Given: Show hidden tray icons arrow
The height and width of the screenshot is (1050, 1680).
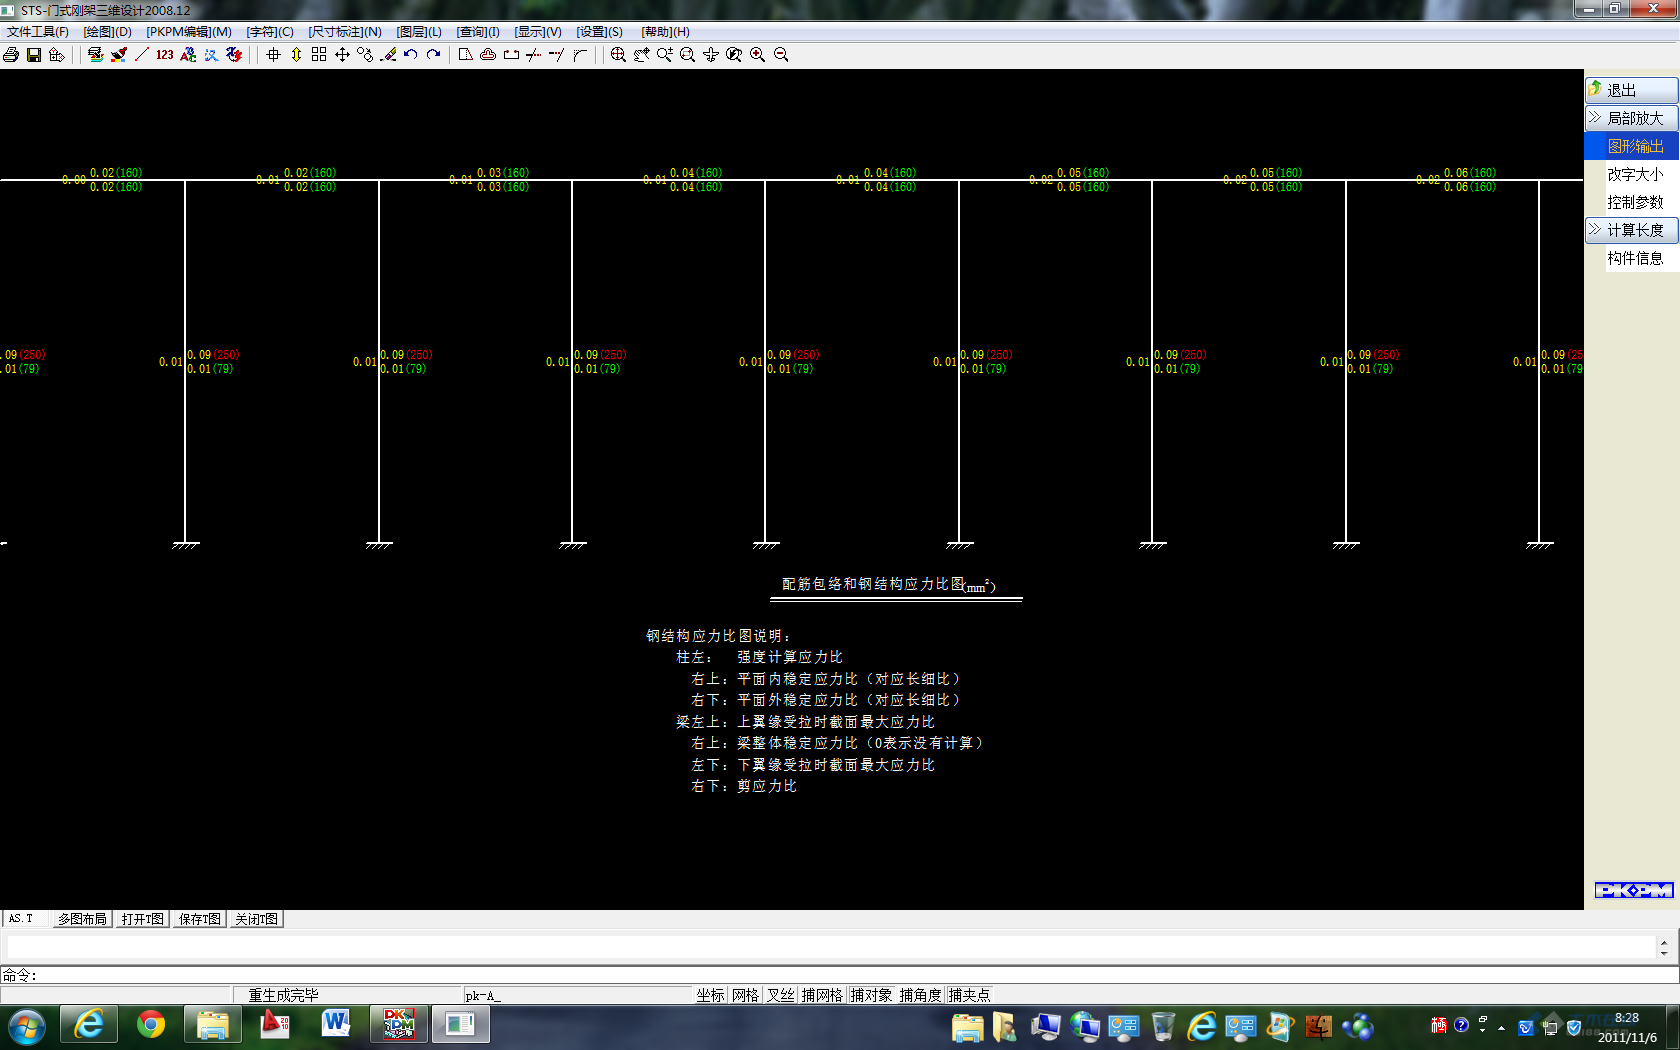Looking at the screenshot, I should [x=1501, y=1027].
